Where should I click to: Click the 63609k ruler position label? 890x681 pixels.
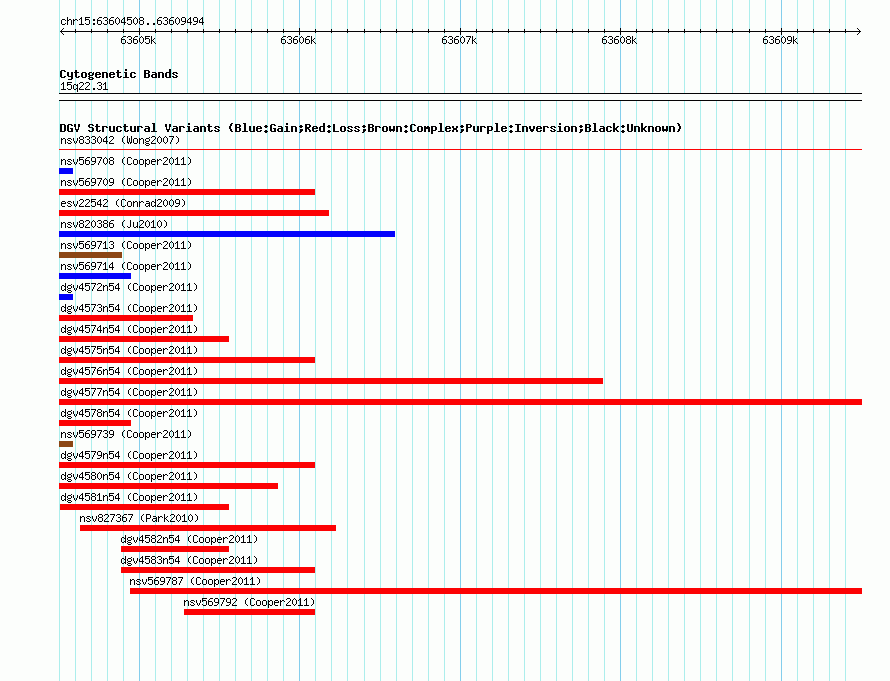(x=780, y=40)
